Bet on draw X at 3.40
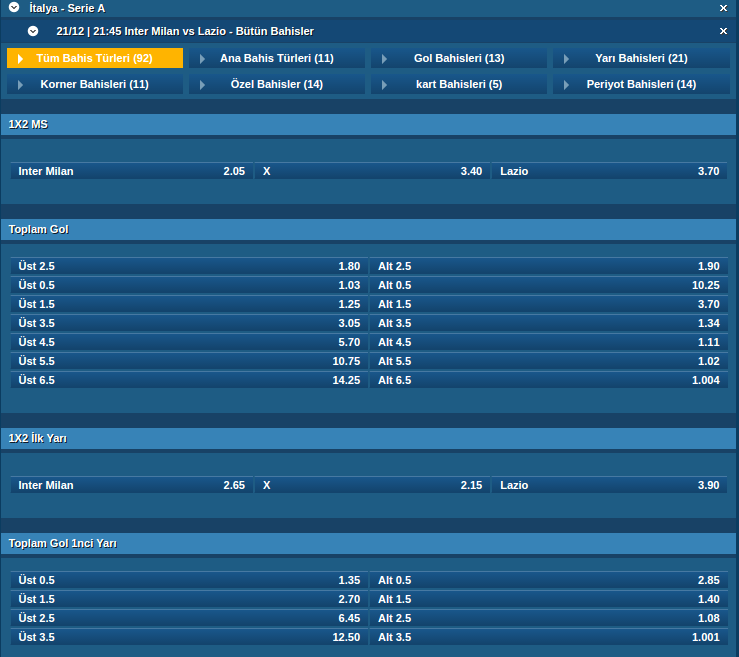The image size is (739, 657). (x=373, y=171)
